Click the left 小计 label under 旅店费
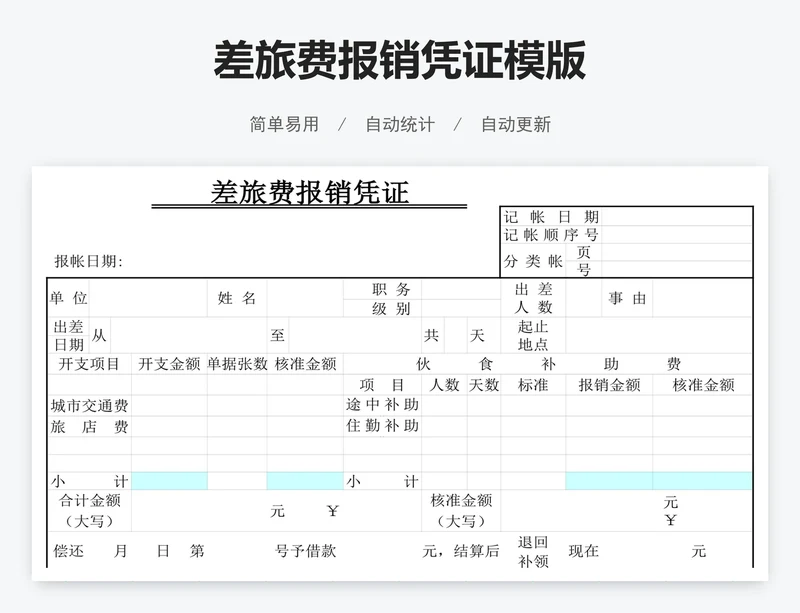The height and width of the screenshot is (613, 800). 89,481
